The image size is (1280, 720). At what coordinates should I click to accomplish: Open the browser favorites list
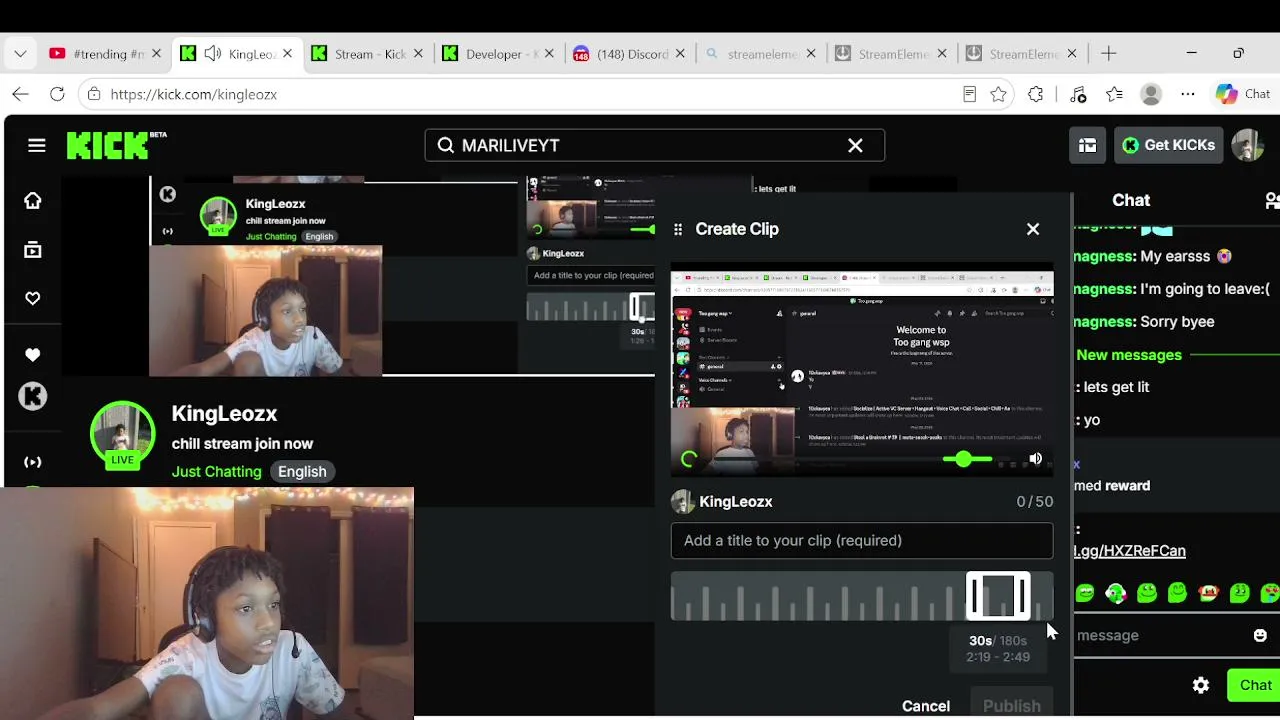click(x=1115, y=94)
